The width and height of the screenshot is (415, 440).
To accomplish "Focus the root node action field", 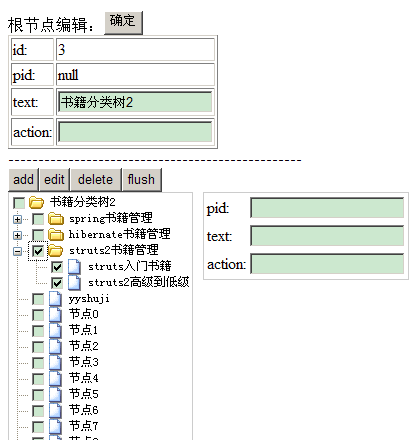I will point(135,132).
